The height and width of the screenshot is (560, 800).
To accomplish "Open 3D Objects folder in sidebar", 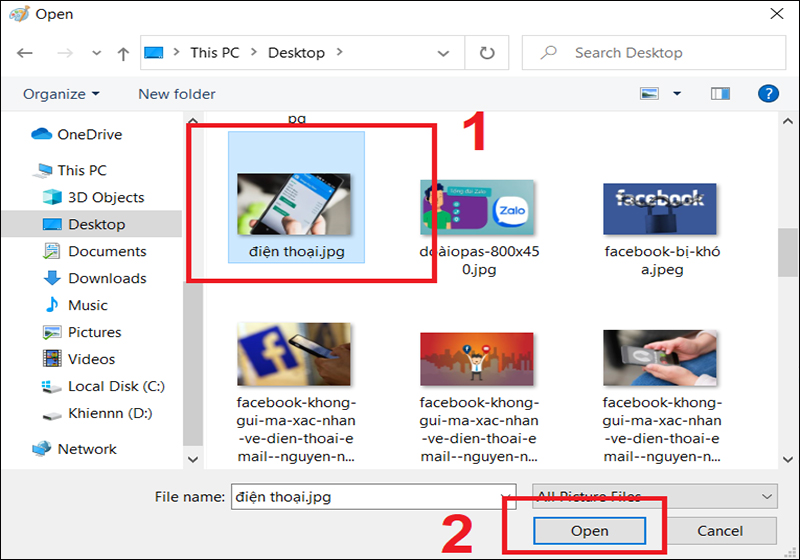I will click(x=105, y=197).
